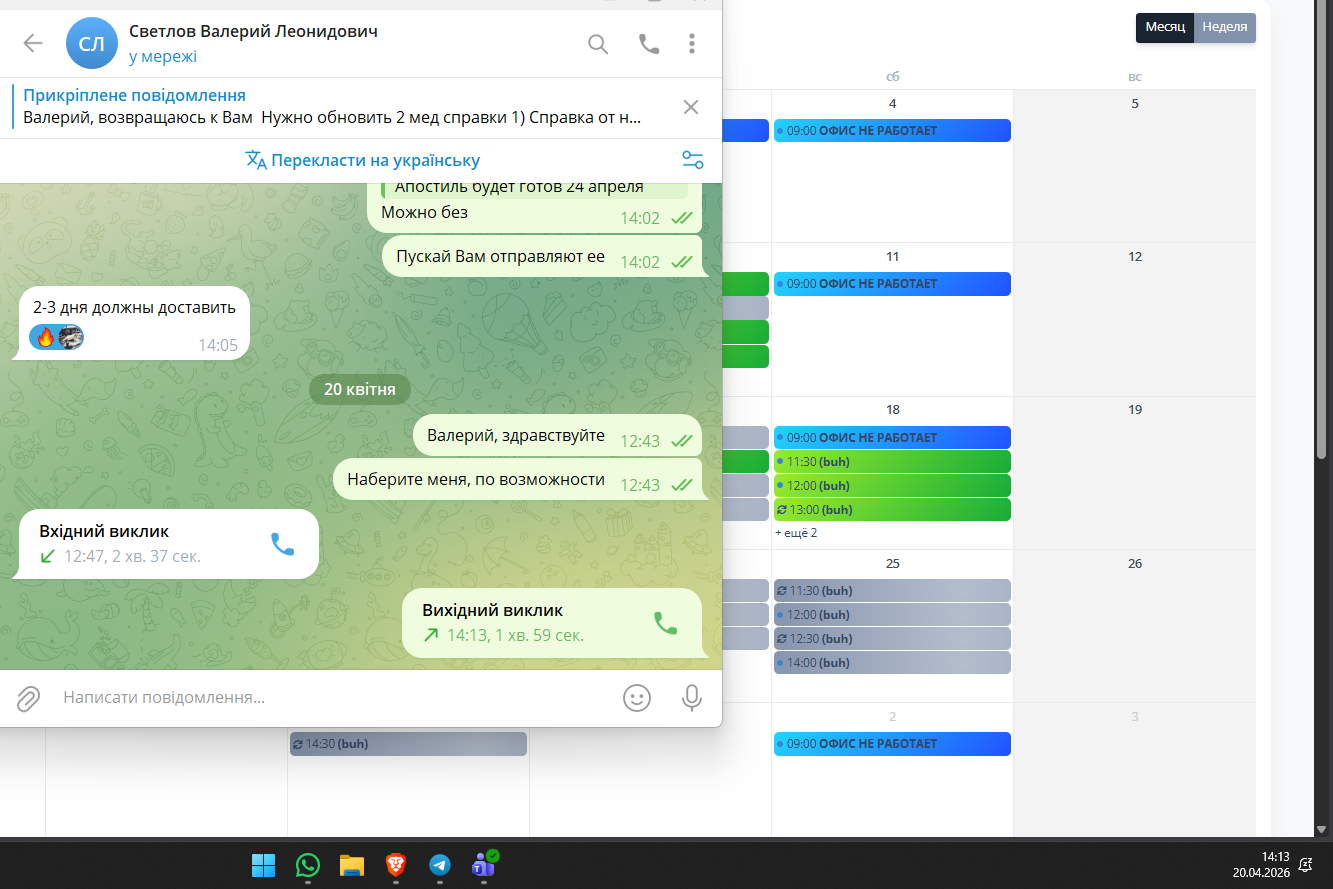Open the 12:00 (buh) event on the 25th

pyautogui.click(x=892, y=615)
